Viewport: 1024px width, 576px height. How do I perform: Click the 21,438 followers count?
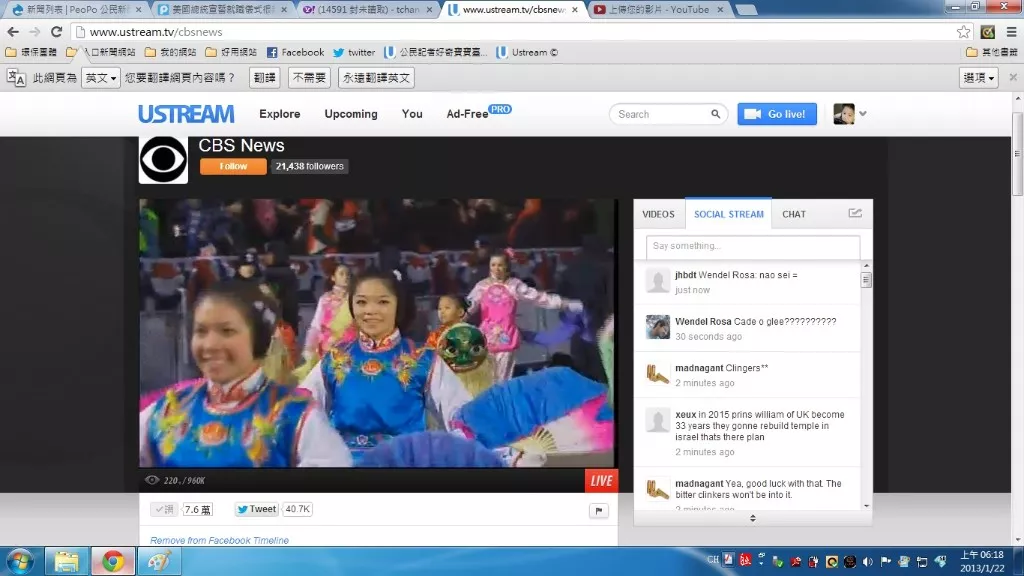[310, 167]
